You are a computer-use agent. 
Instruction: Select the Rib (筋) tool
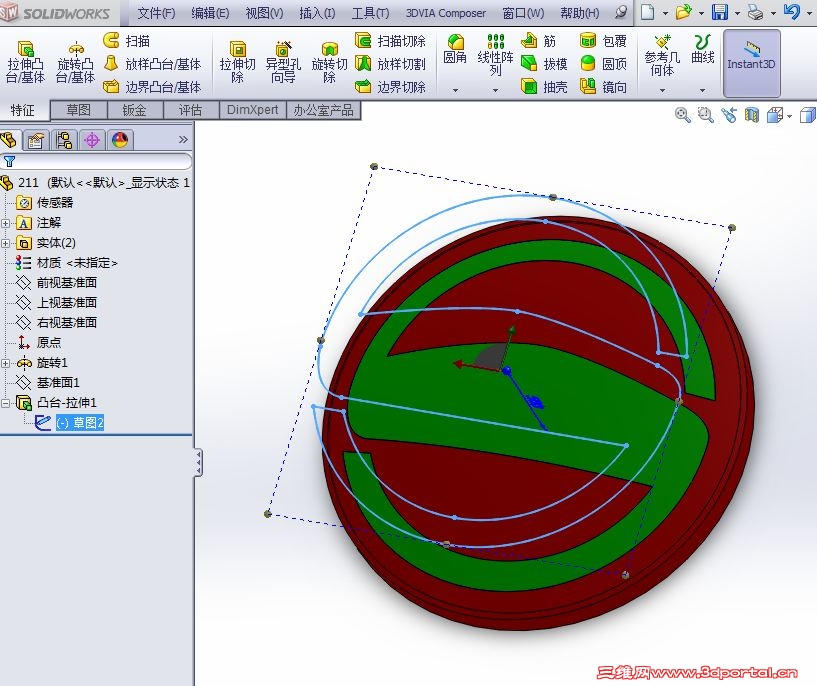coord(538,41)
